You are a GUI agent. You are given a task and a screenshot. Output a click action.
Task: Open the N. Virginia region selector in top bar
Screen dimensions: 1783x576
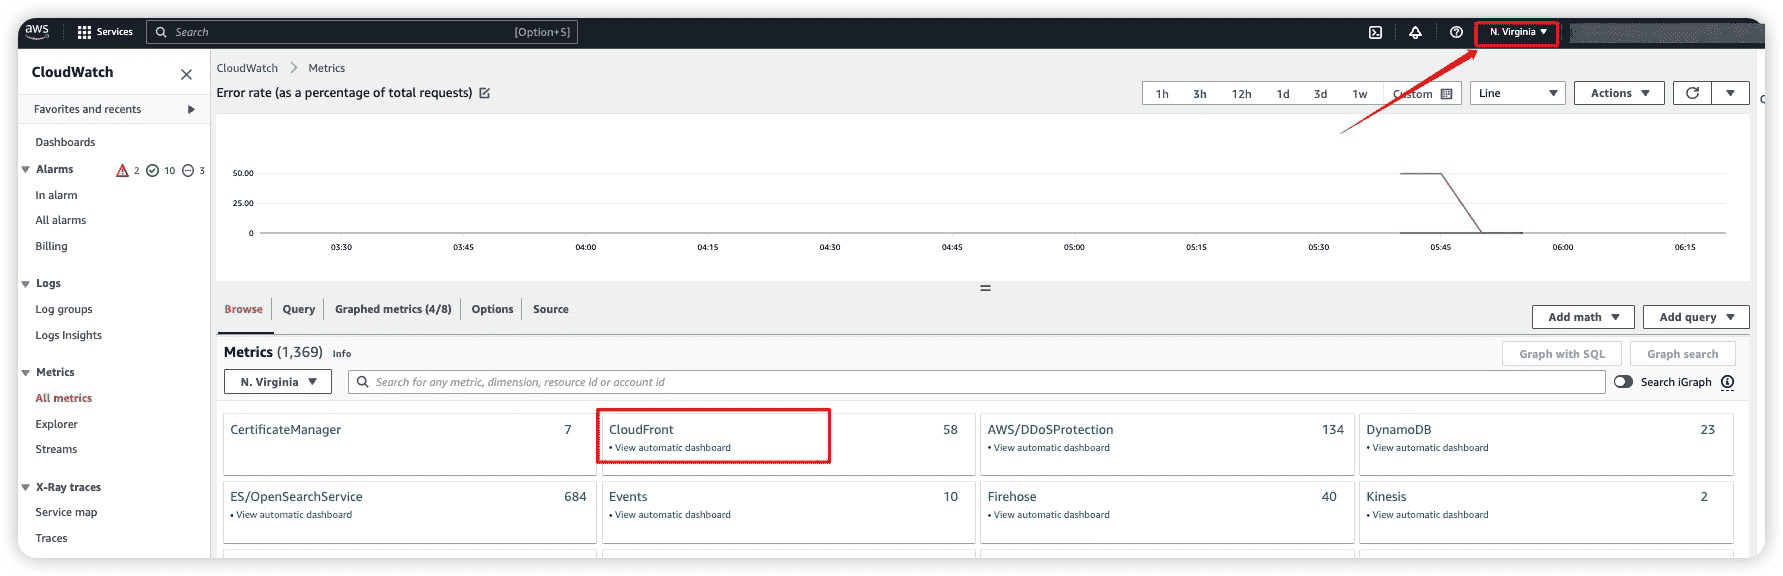pos(1518,32)
